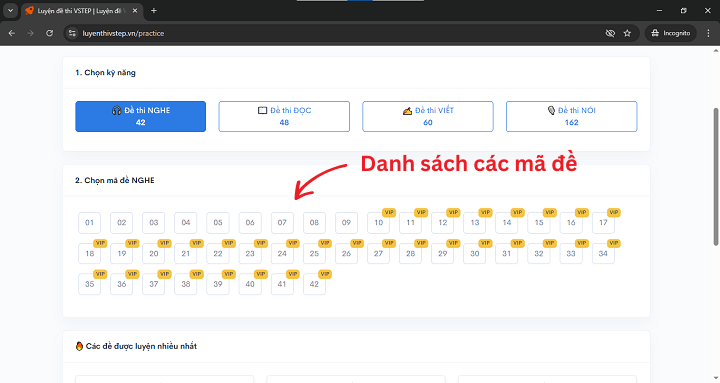Choose VIP test code 13
720x383 pixels.
pos(475,223)
